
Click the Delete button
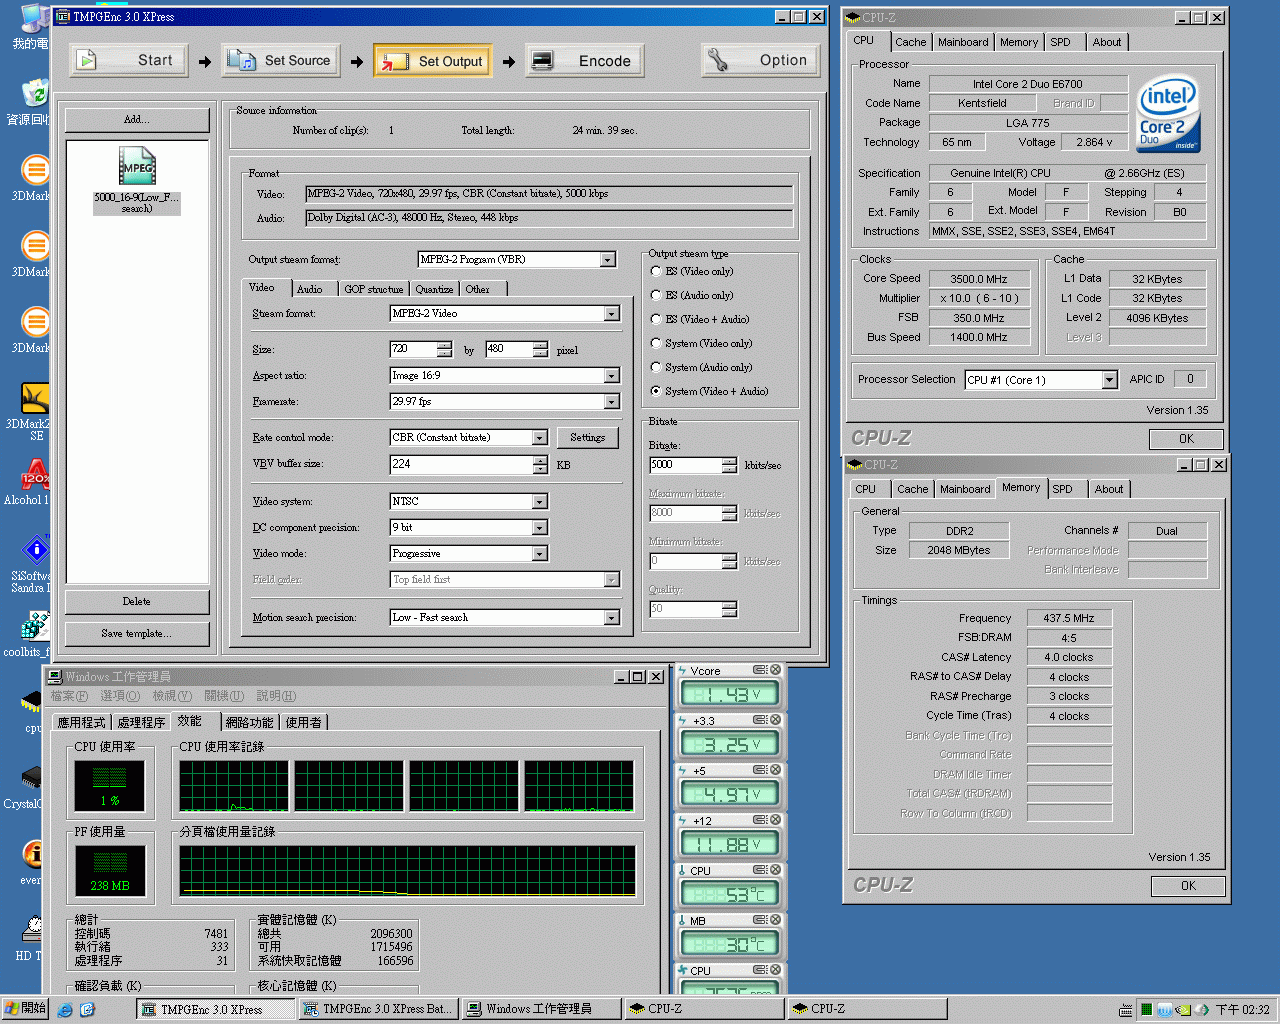point(137,601)
